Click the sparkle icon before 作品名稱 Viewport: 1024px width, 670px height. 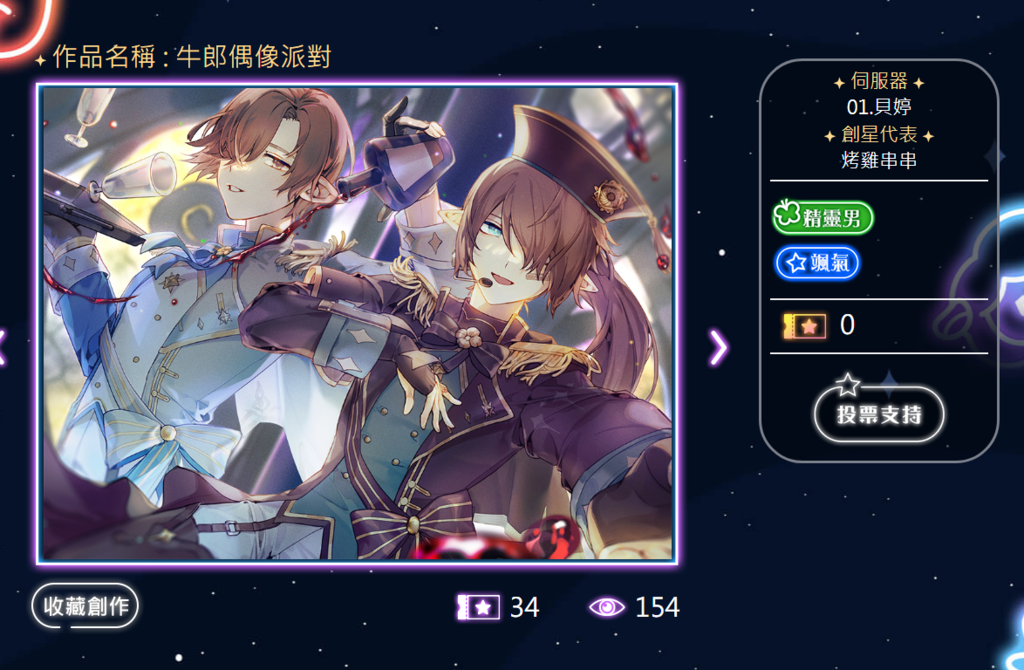click(x=40, y=60)
